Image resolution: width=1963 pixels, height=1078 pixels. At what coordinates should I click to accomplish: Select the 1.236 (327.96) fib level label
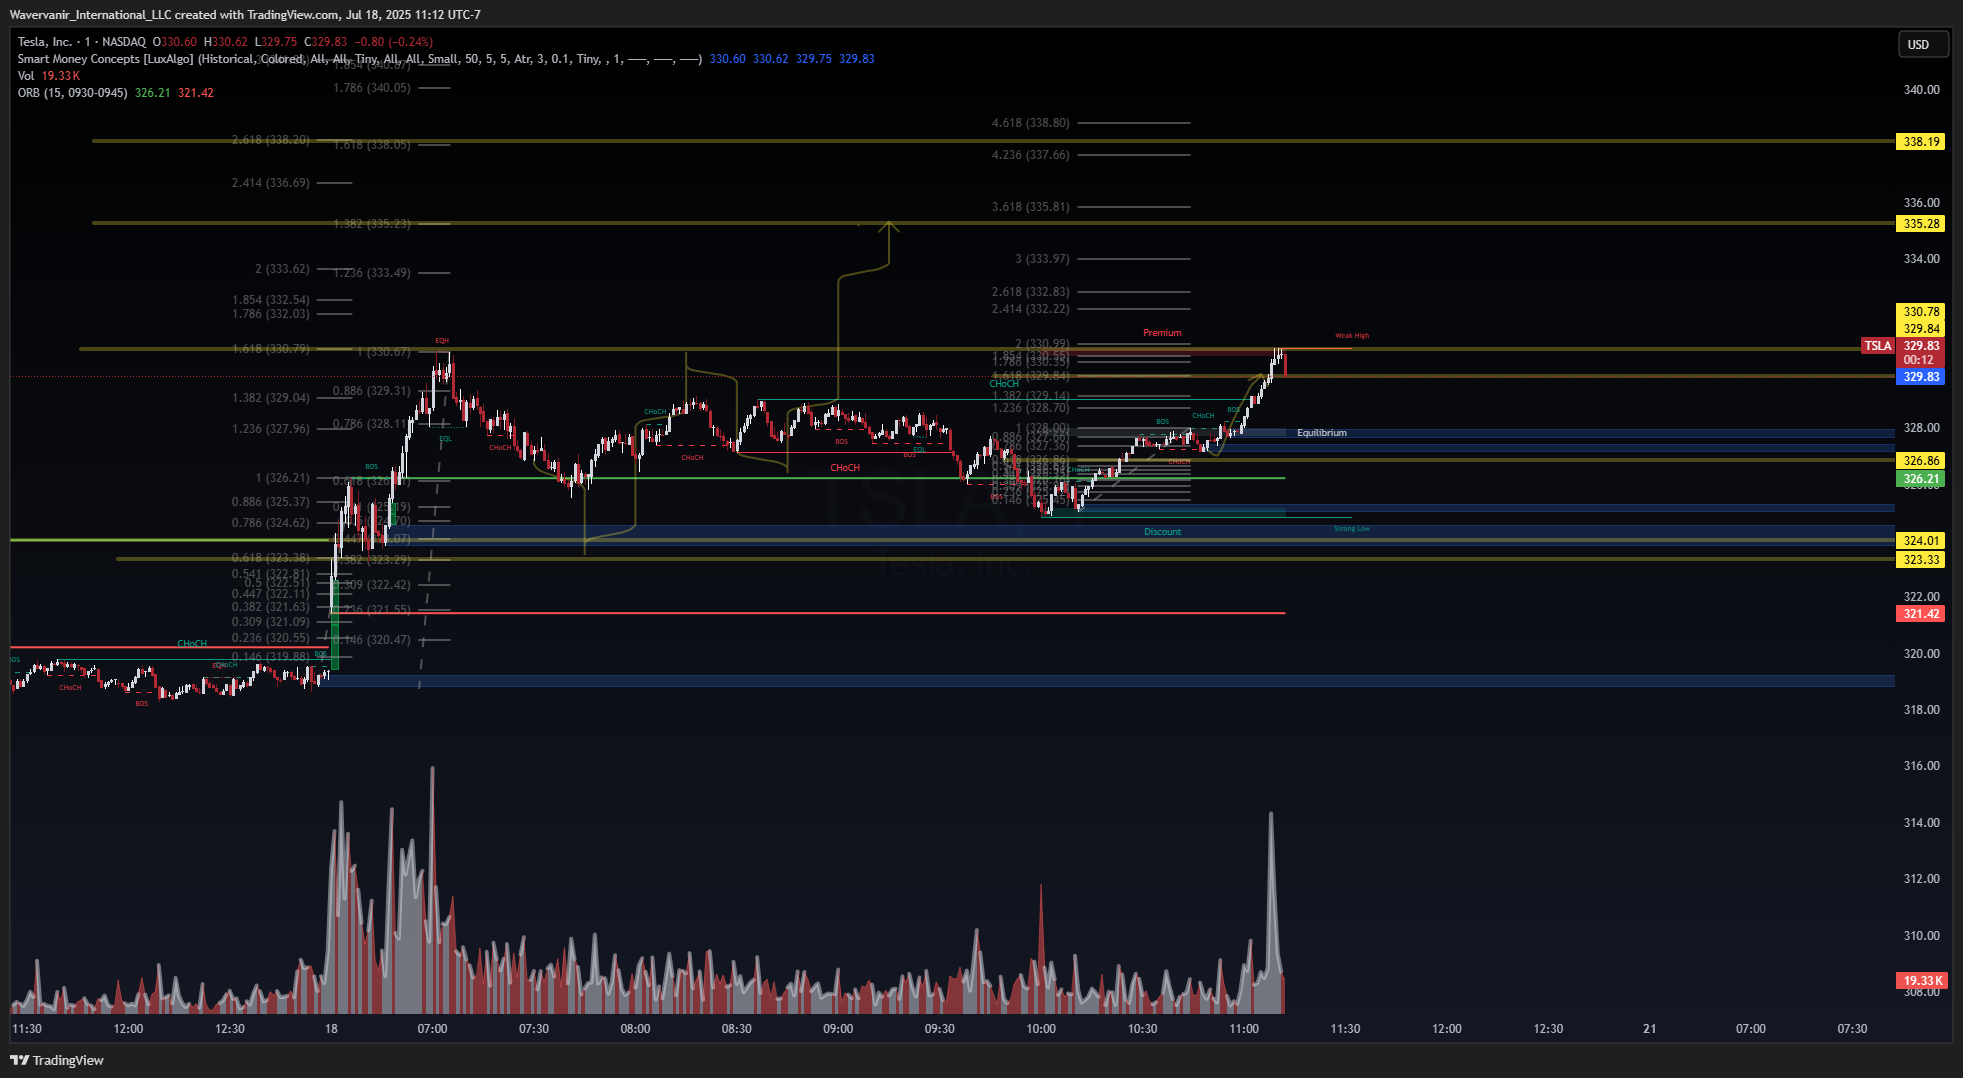point(270,429)
